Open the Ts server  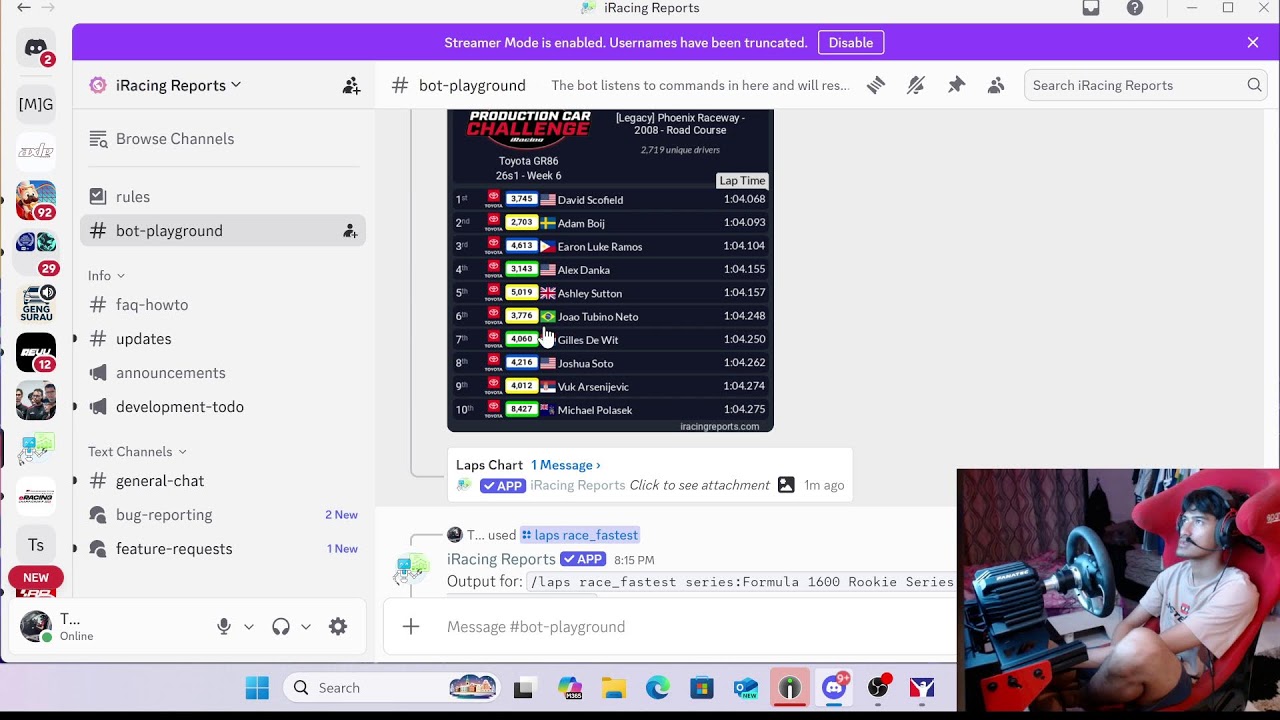pyautogui.click(x=36, y=545)
